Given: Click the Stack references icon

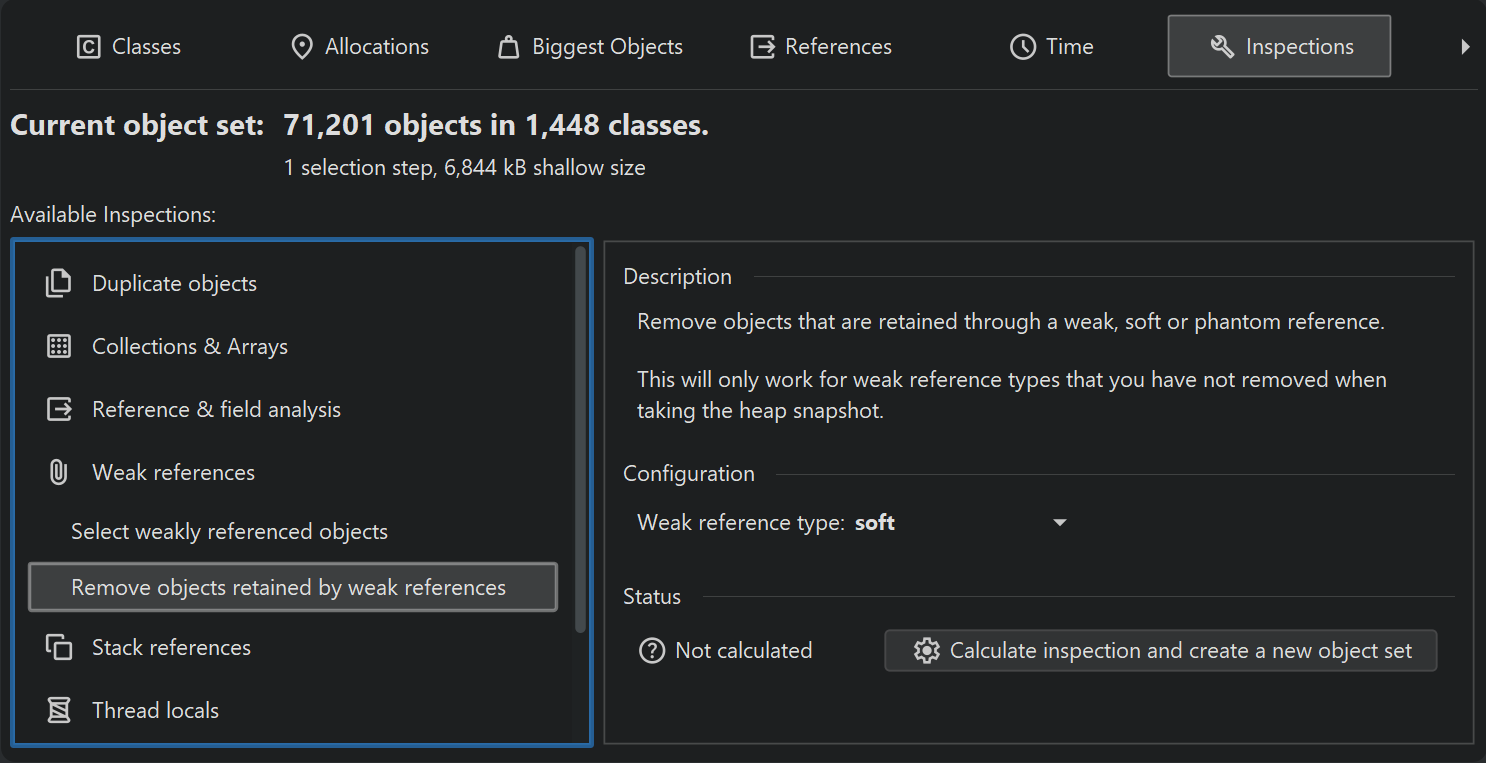Looking at the screenshot, I should click(x=59, y=648).
